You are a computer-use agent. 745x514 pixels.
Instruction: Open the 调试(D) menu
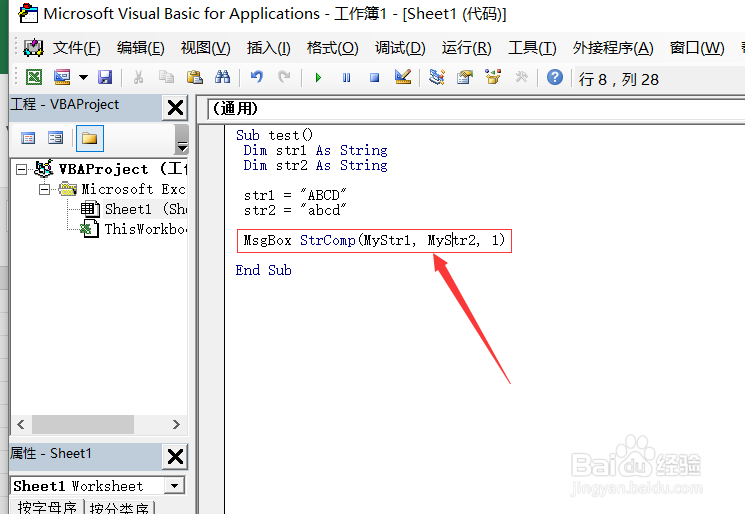point(400,48)
